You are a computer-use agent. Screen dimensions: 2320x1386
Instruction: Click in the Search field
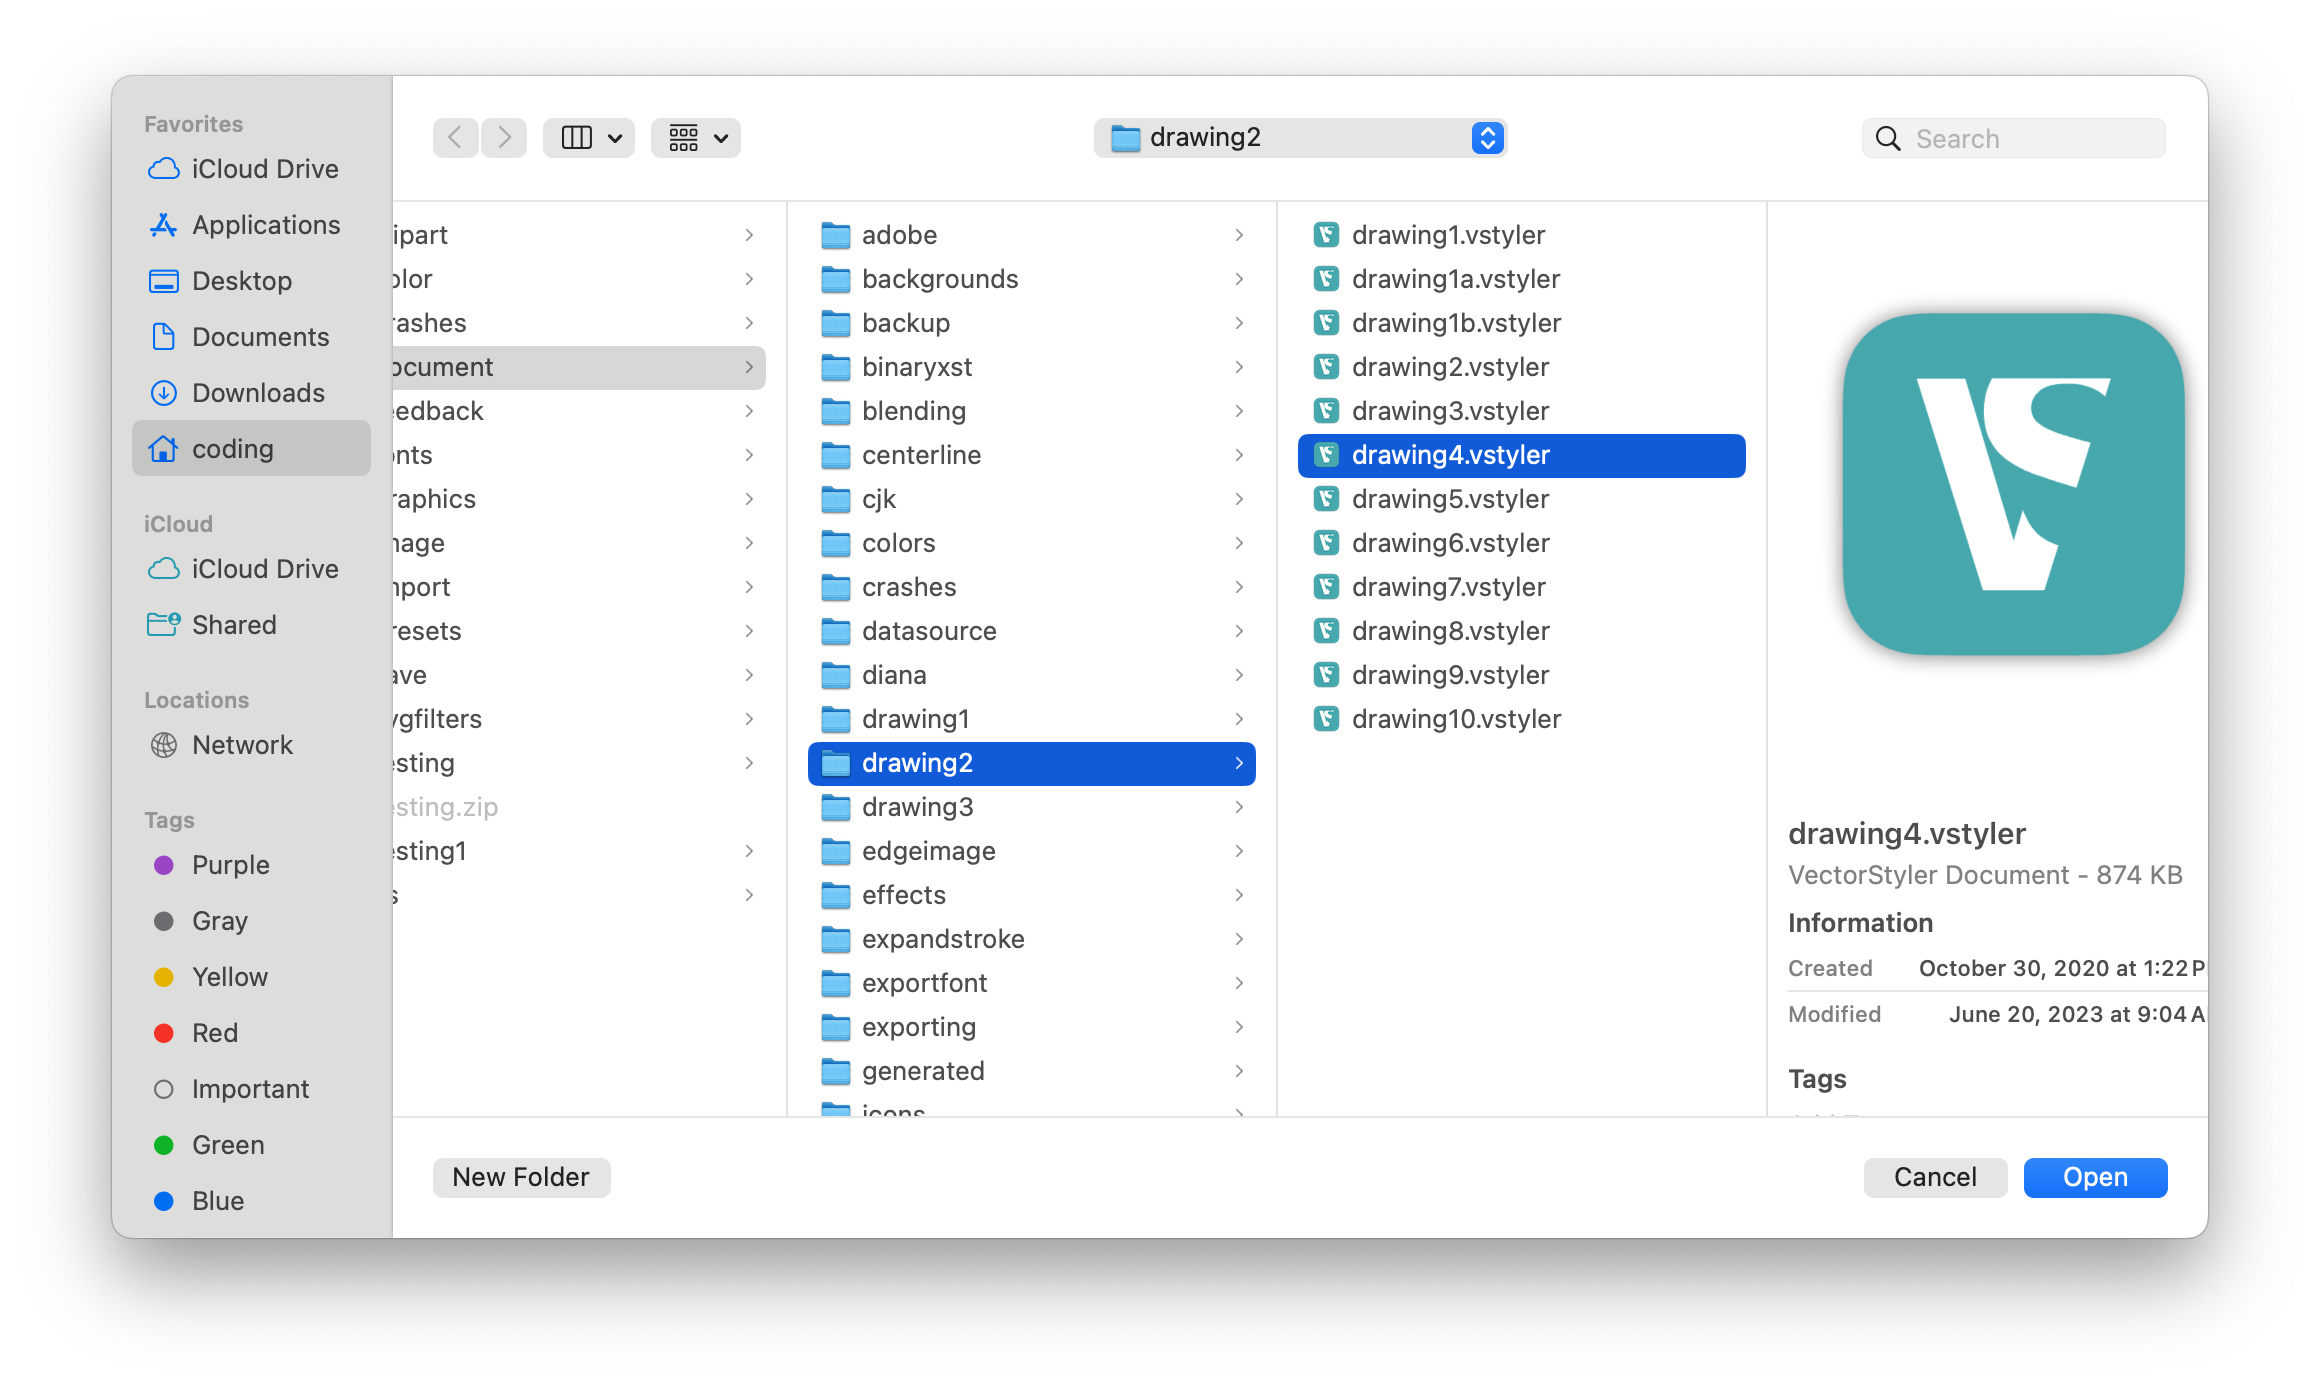[2030, 138]
